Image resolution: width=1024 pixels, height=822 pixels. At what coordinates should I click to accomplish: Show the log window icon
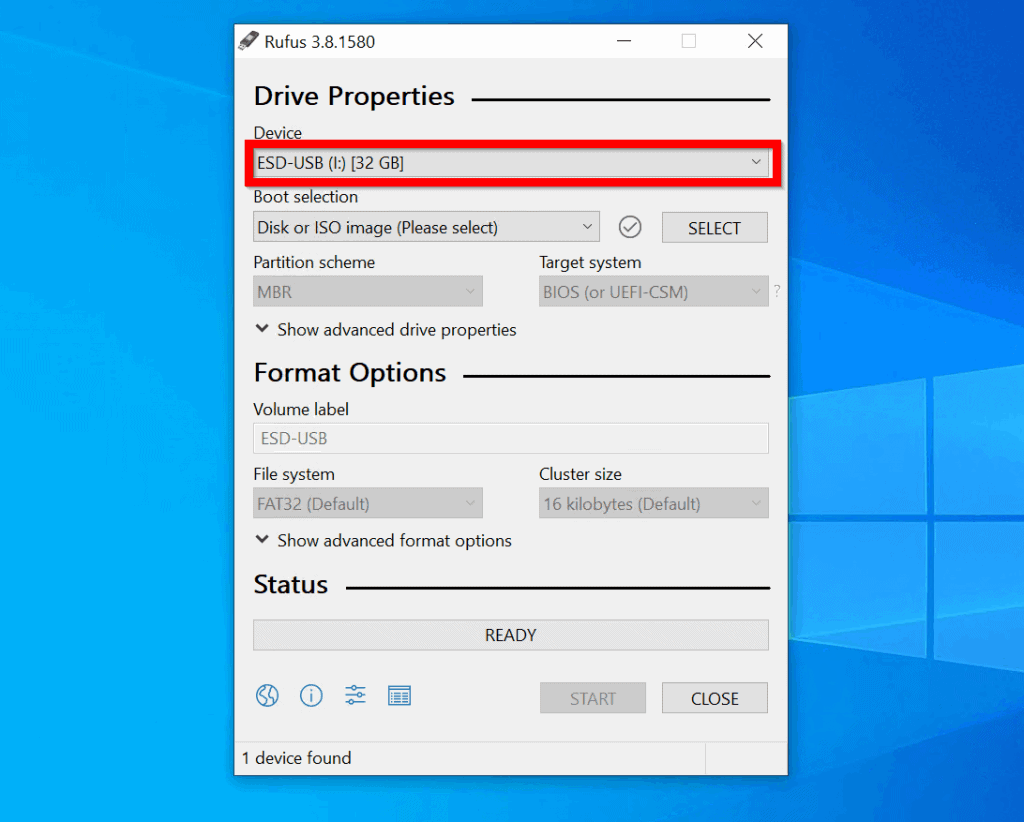click(399, 696)
